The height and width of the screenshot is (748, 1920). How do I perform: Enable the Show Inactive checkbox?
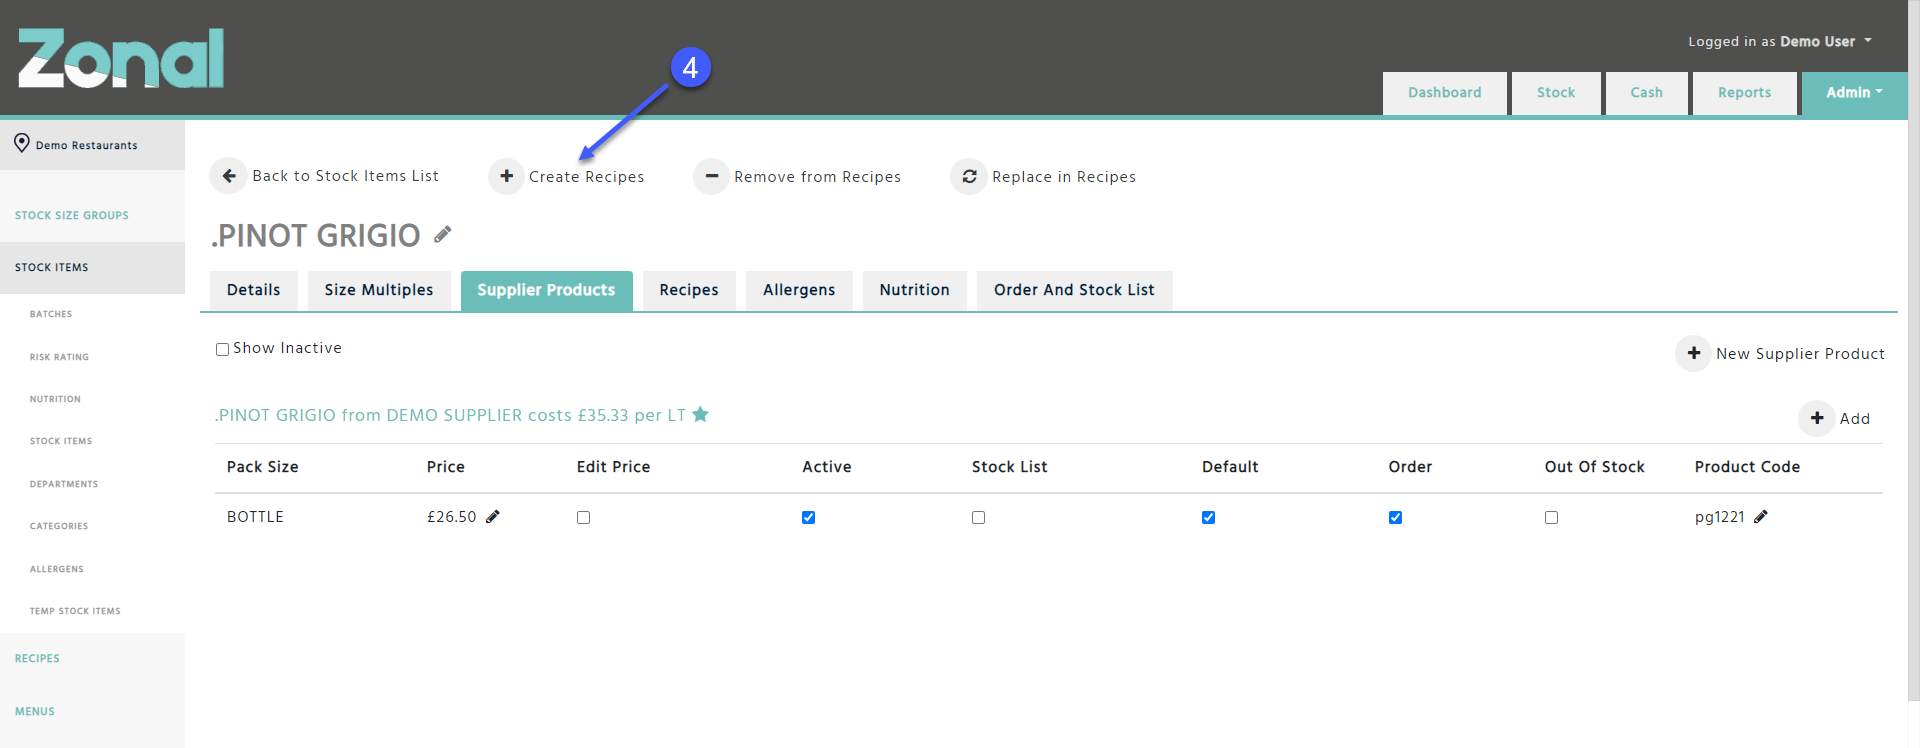tap(222, 349)
